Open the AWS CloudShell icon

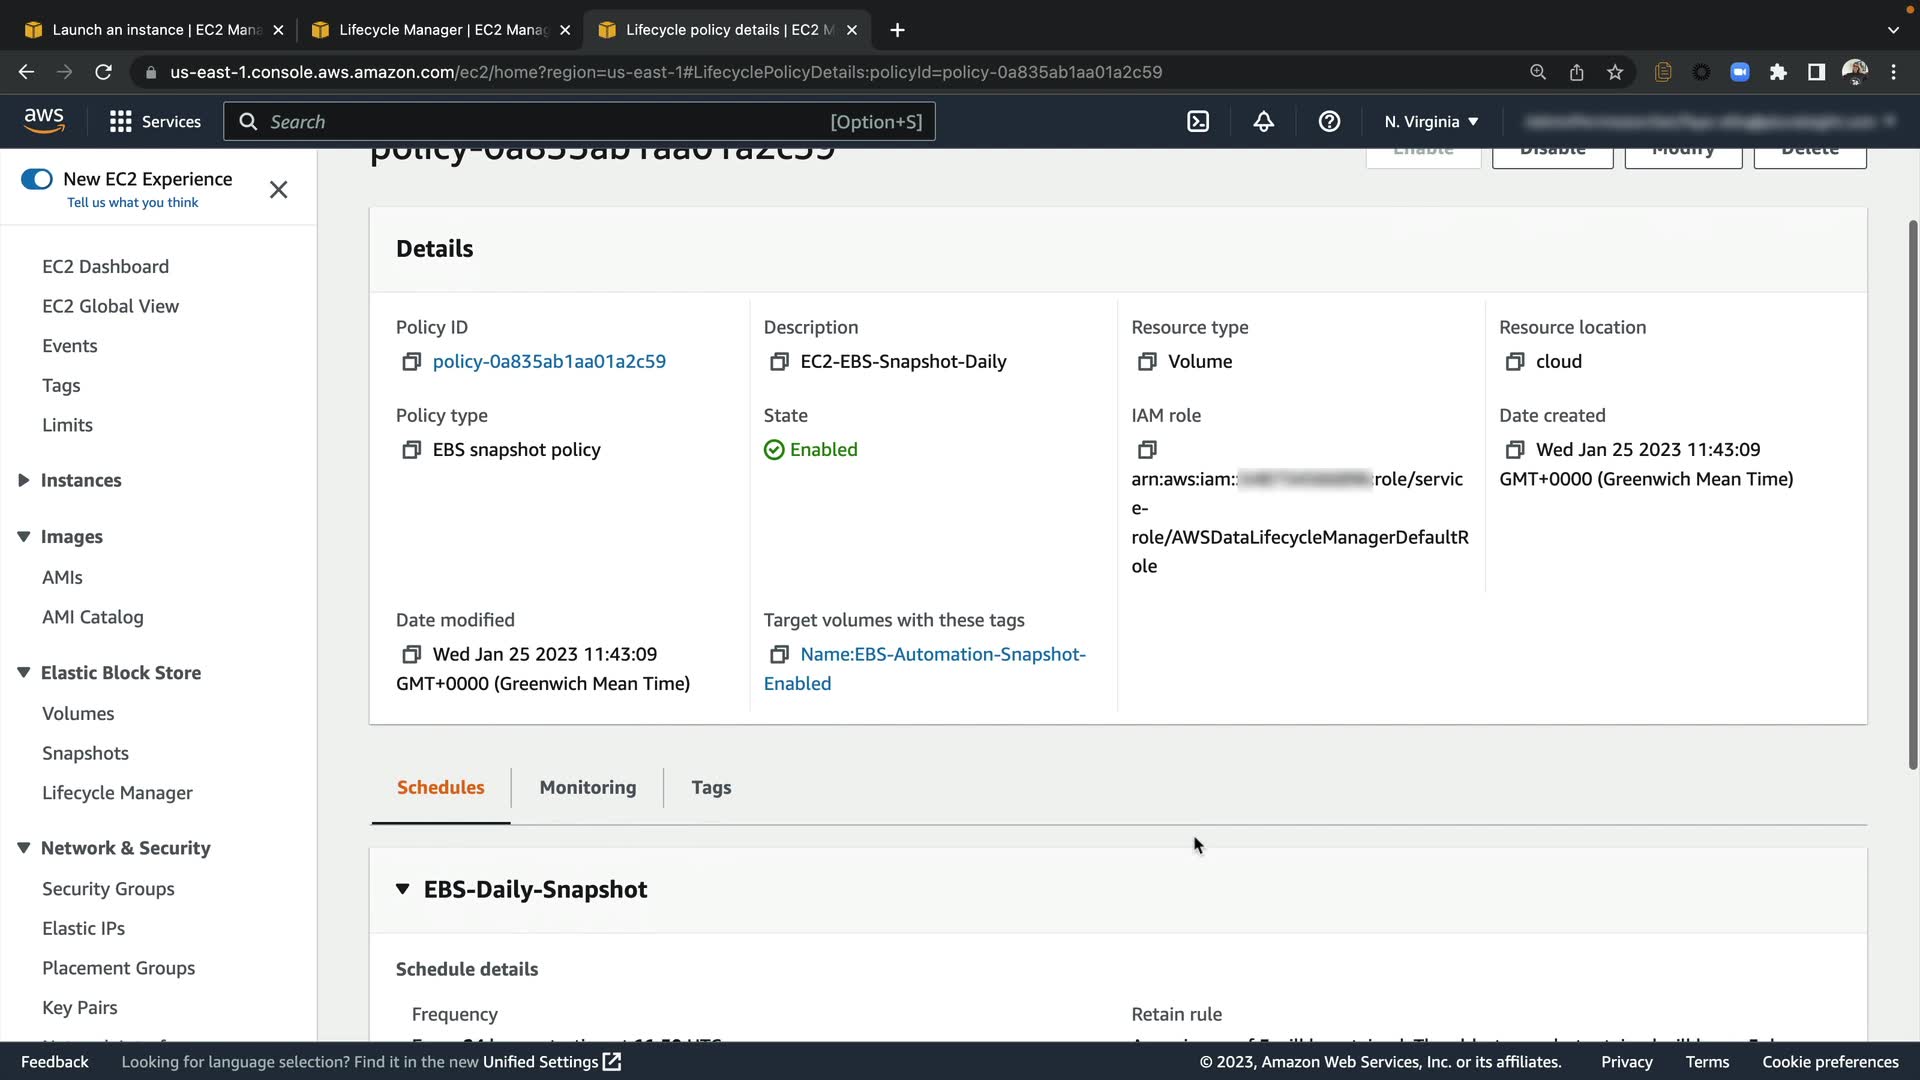coord(1198,122)
